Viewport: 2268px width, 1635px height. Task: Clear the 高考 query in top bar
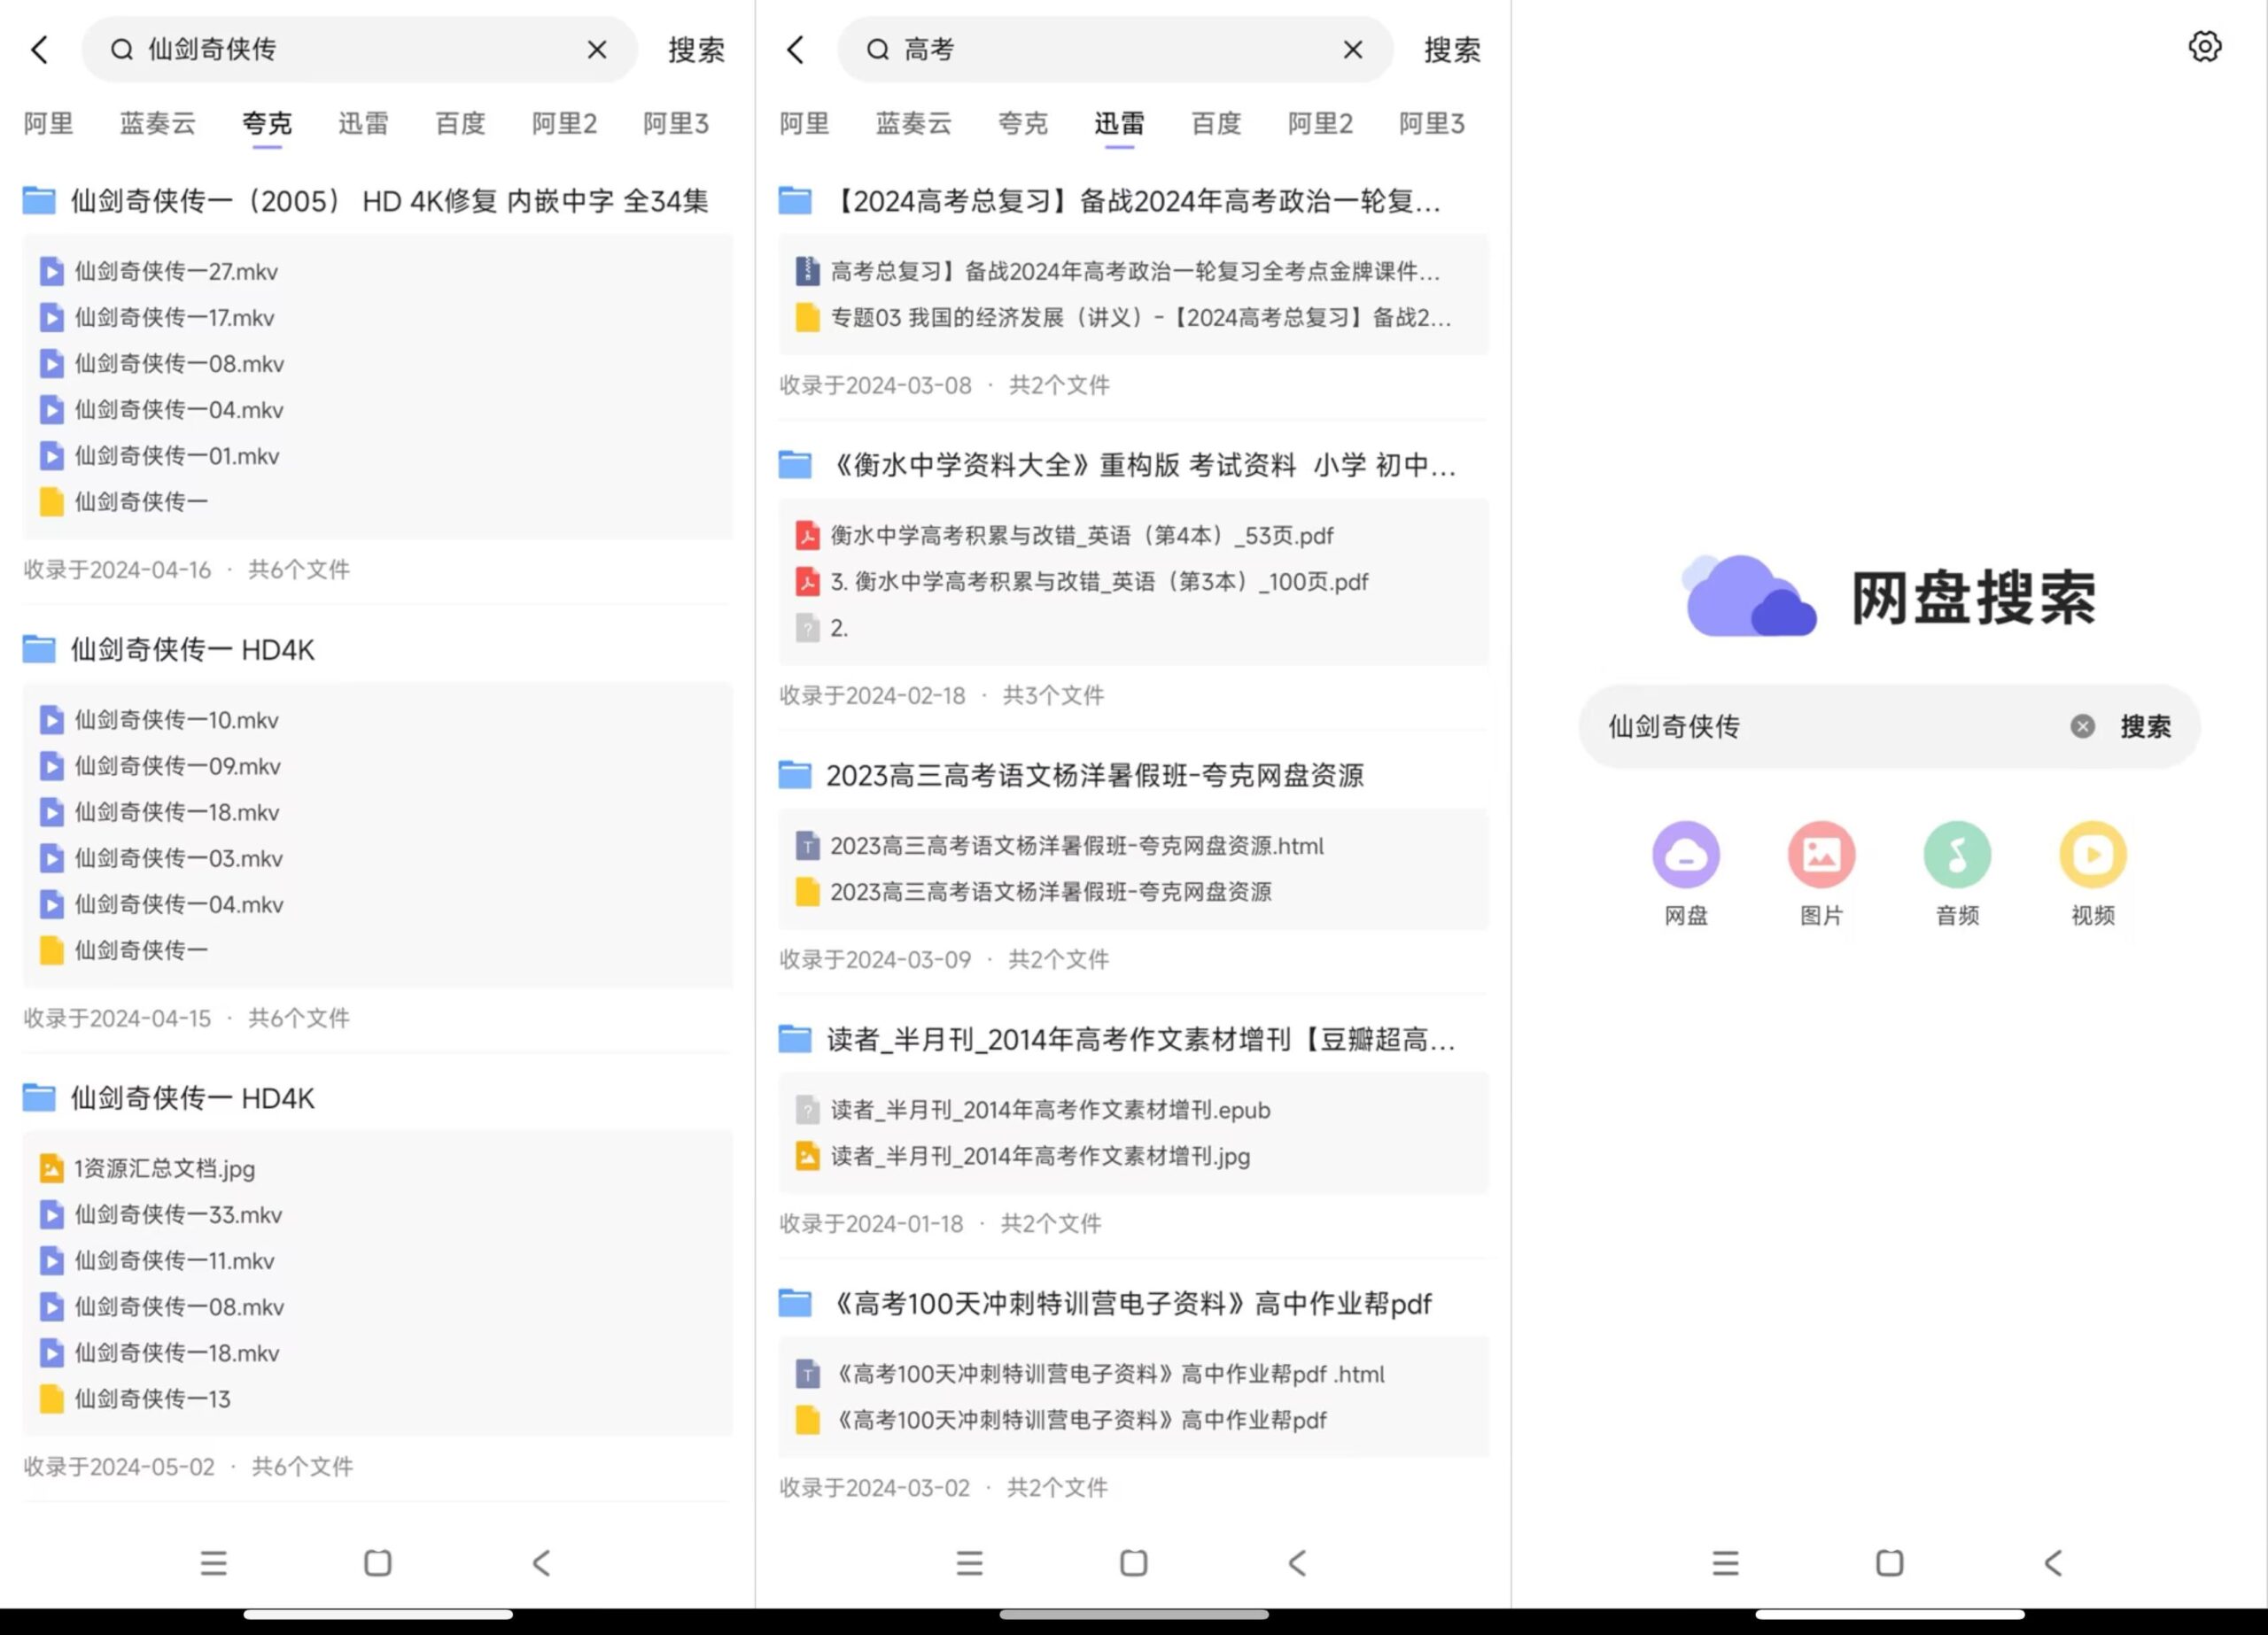[x=1353, y=49]
